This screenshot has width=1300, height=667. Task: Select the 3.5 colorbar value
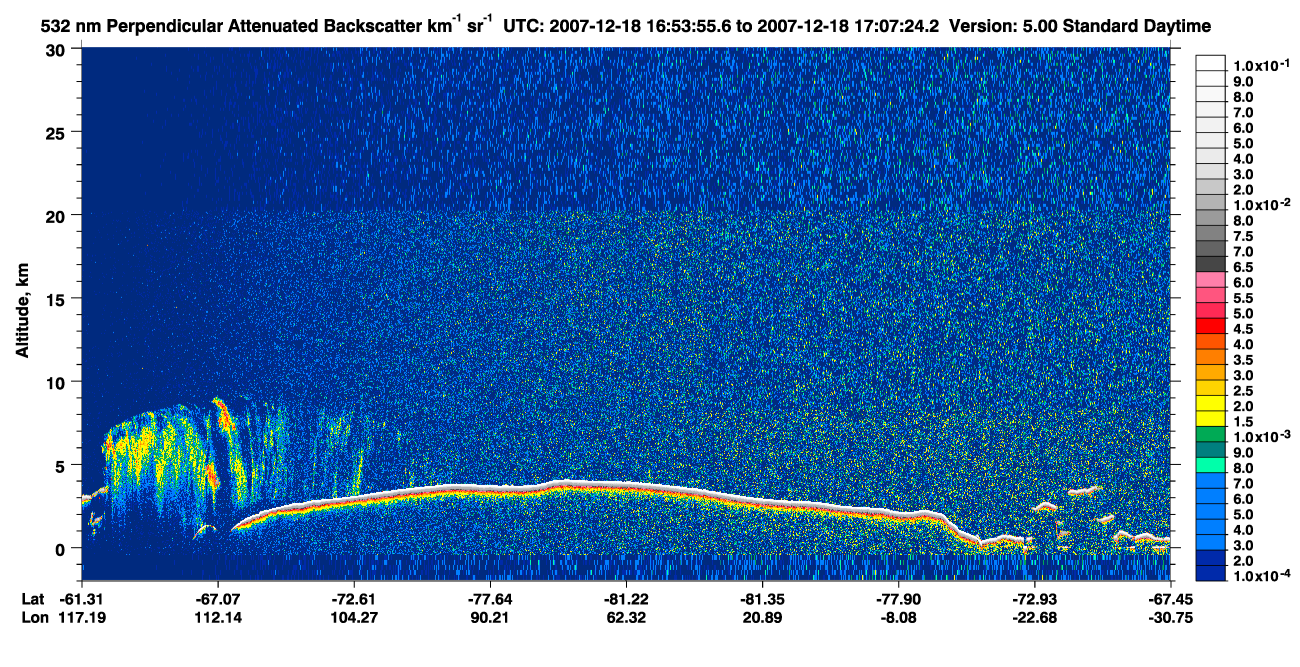click(1245, 359)
